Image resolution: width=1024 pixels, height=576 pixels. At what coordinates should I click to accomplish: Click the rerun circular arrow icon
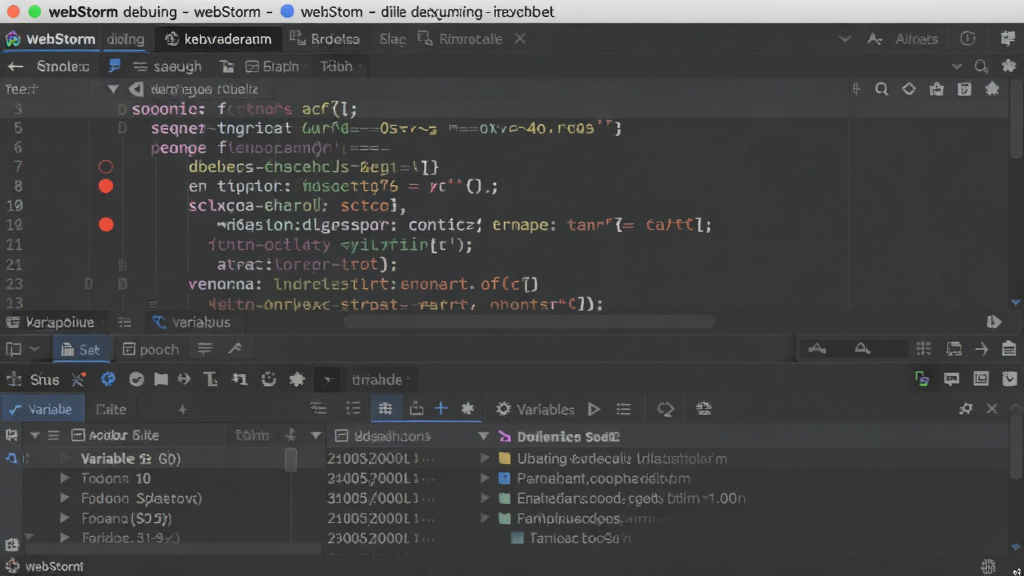point(268,379)
